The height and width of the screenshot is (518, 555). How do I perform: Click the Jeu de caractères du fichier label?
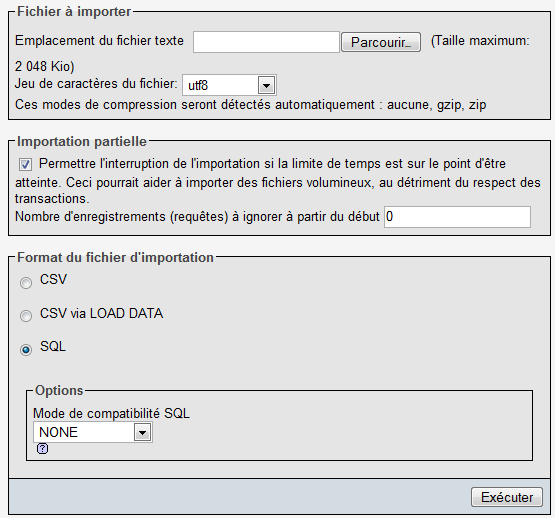point(96,84)
